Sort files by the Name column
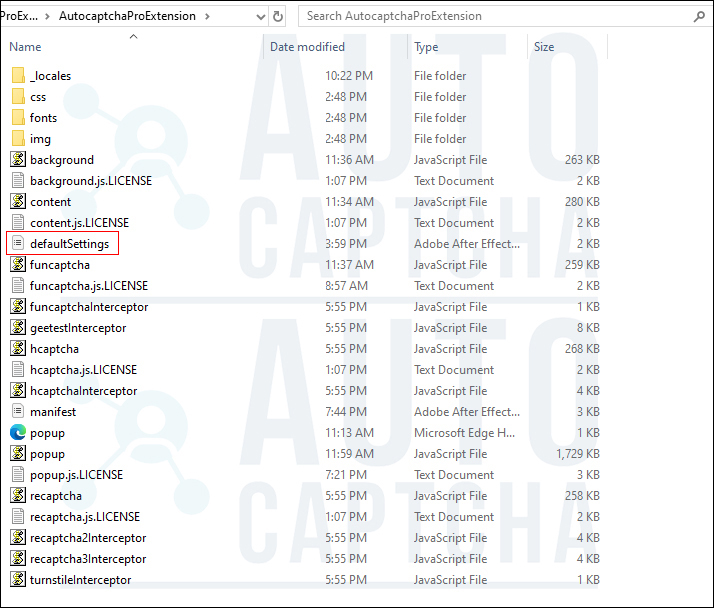This screenshot has width=714, height=608. (x=25, y=47)
